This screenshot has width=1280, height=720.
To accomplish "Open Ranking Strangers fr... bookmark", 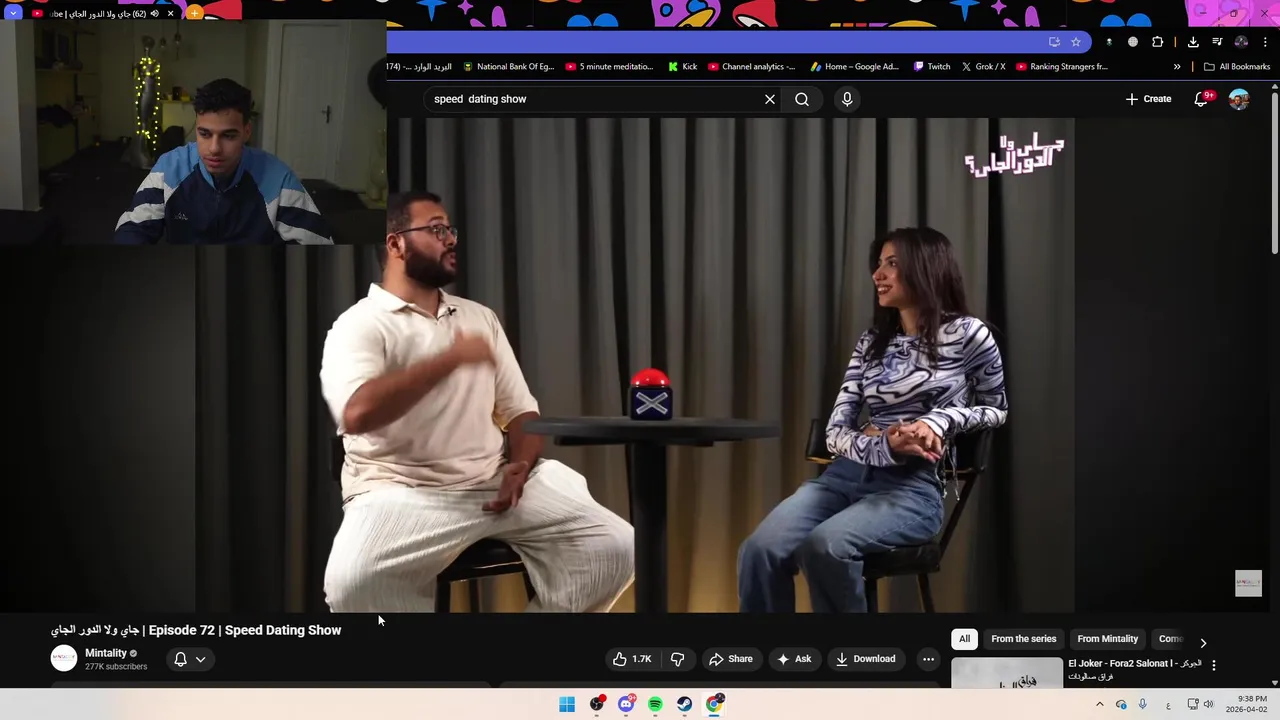I will point(1062,67).
